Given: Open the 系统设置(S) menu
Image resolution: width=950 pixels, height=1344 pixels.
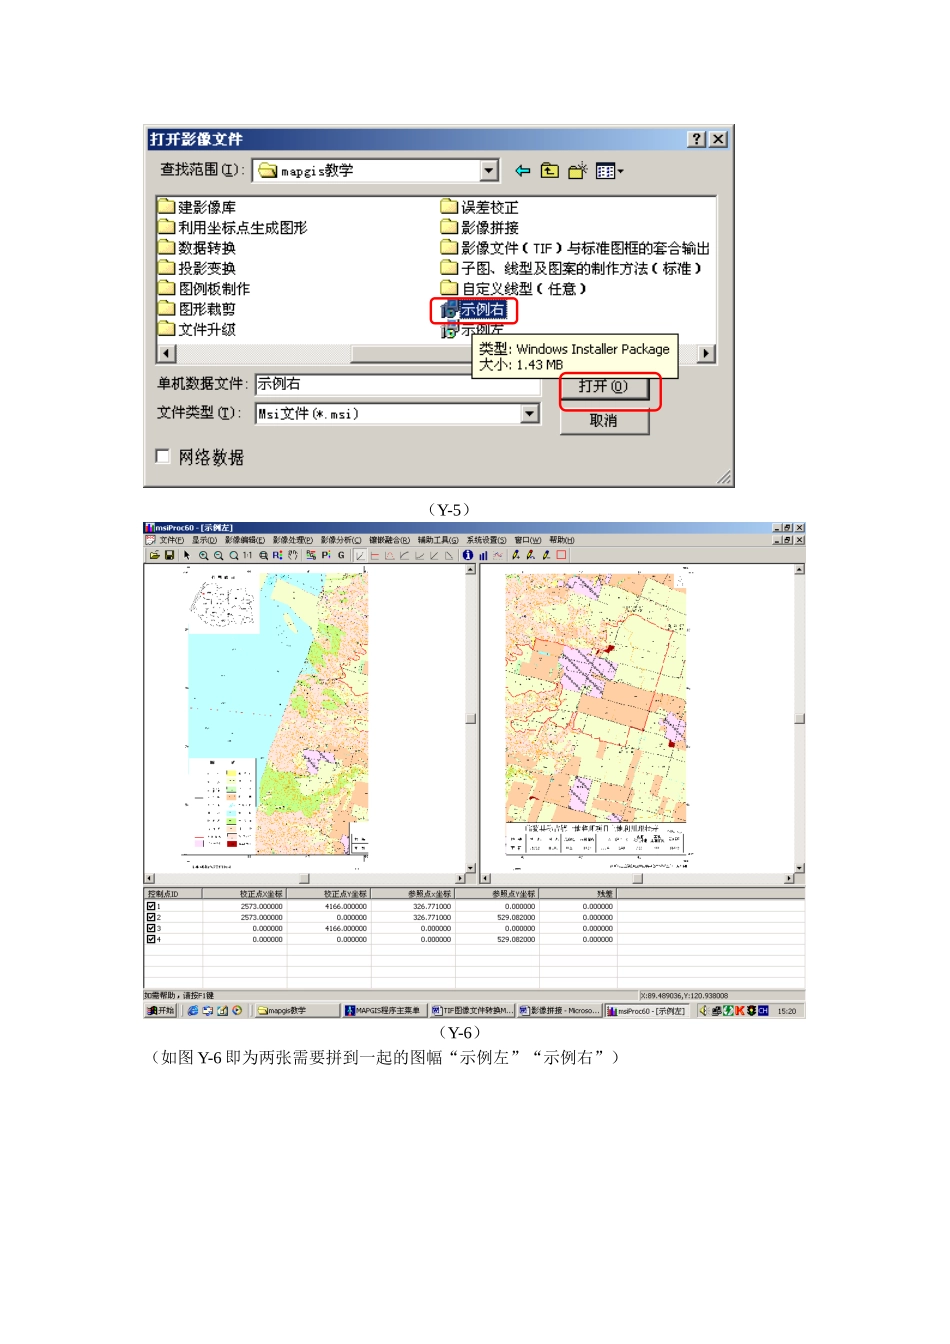Looking at the screenshot, I should coord(486,540).
